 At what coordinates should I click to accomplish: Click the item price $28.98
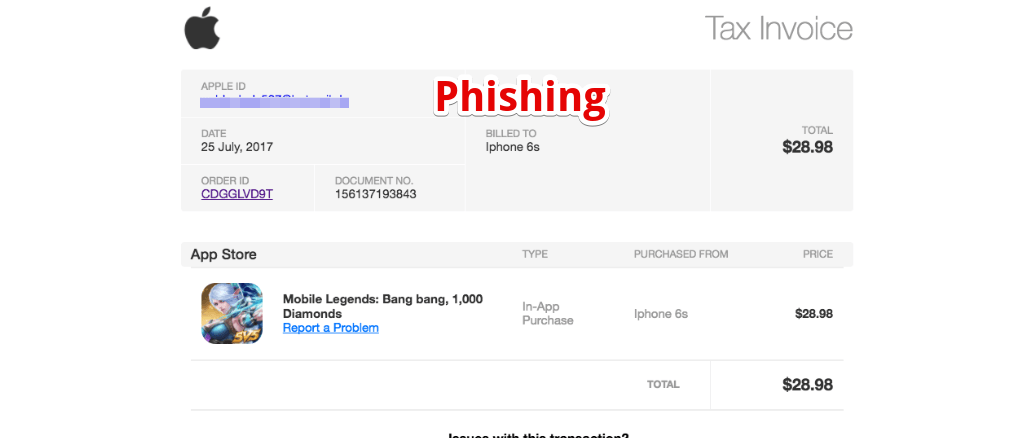tap(813, 314)
